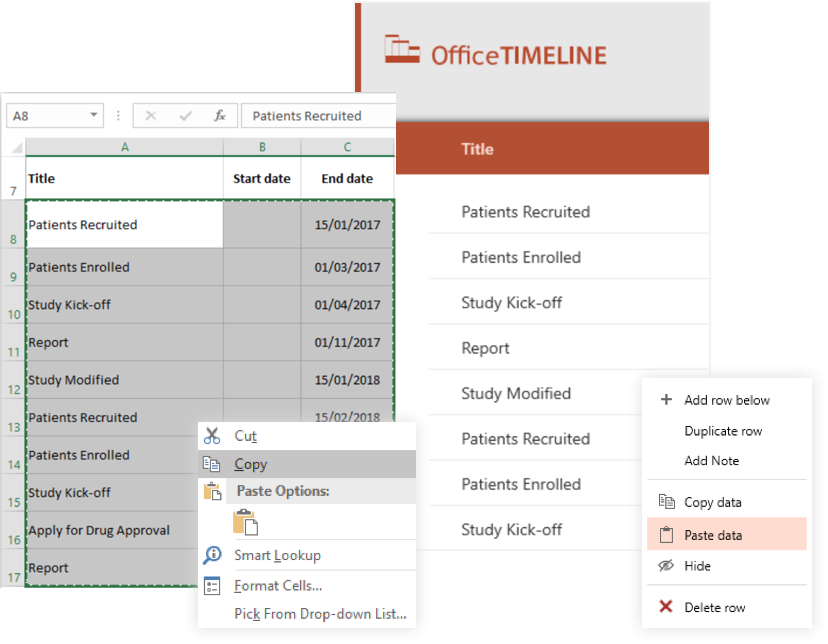Viewport: 828px width, 644px height.
Task: Choose Copy from the Excel context menu
Action: click(307, 464)
